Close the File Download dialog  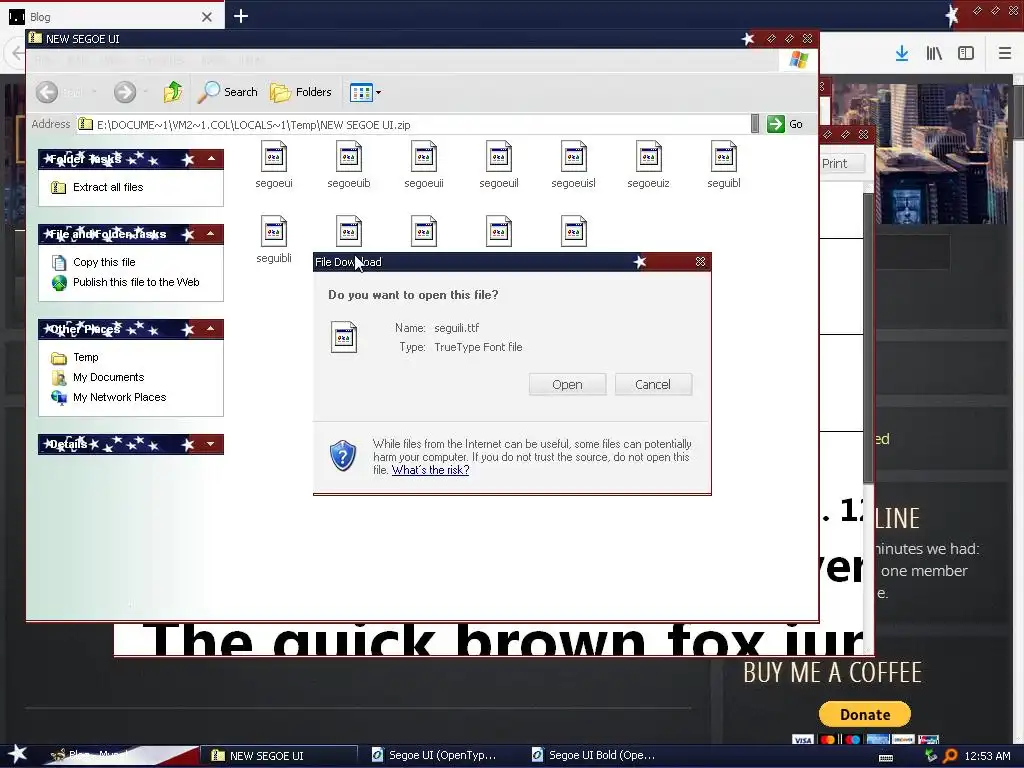(x=700, y=262)
